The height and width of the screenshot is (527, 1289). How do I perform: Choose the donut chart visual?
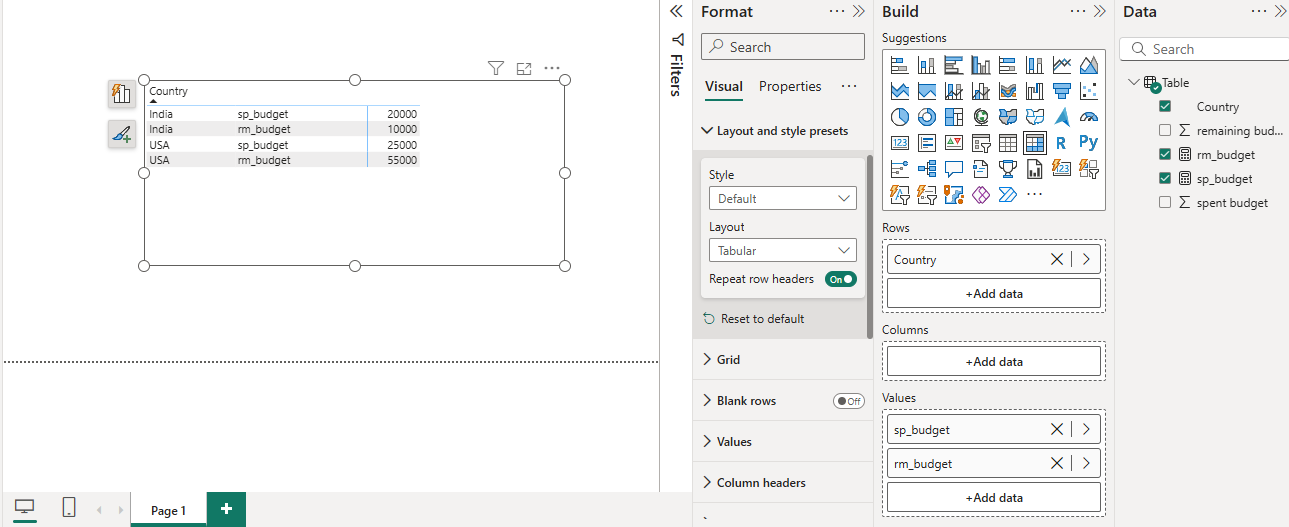tap(926, 117)
